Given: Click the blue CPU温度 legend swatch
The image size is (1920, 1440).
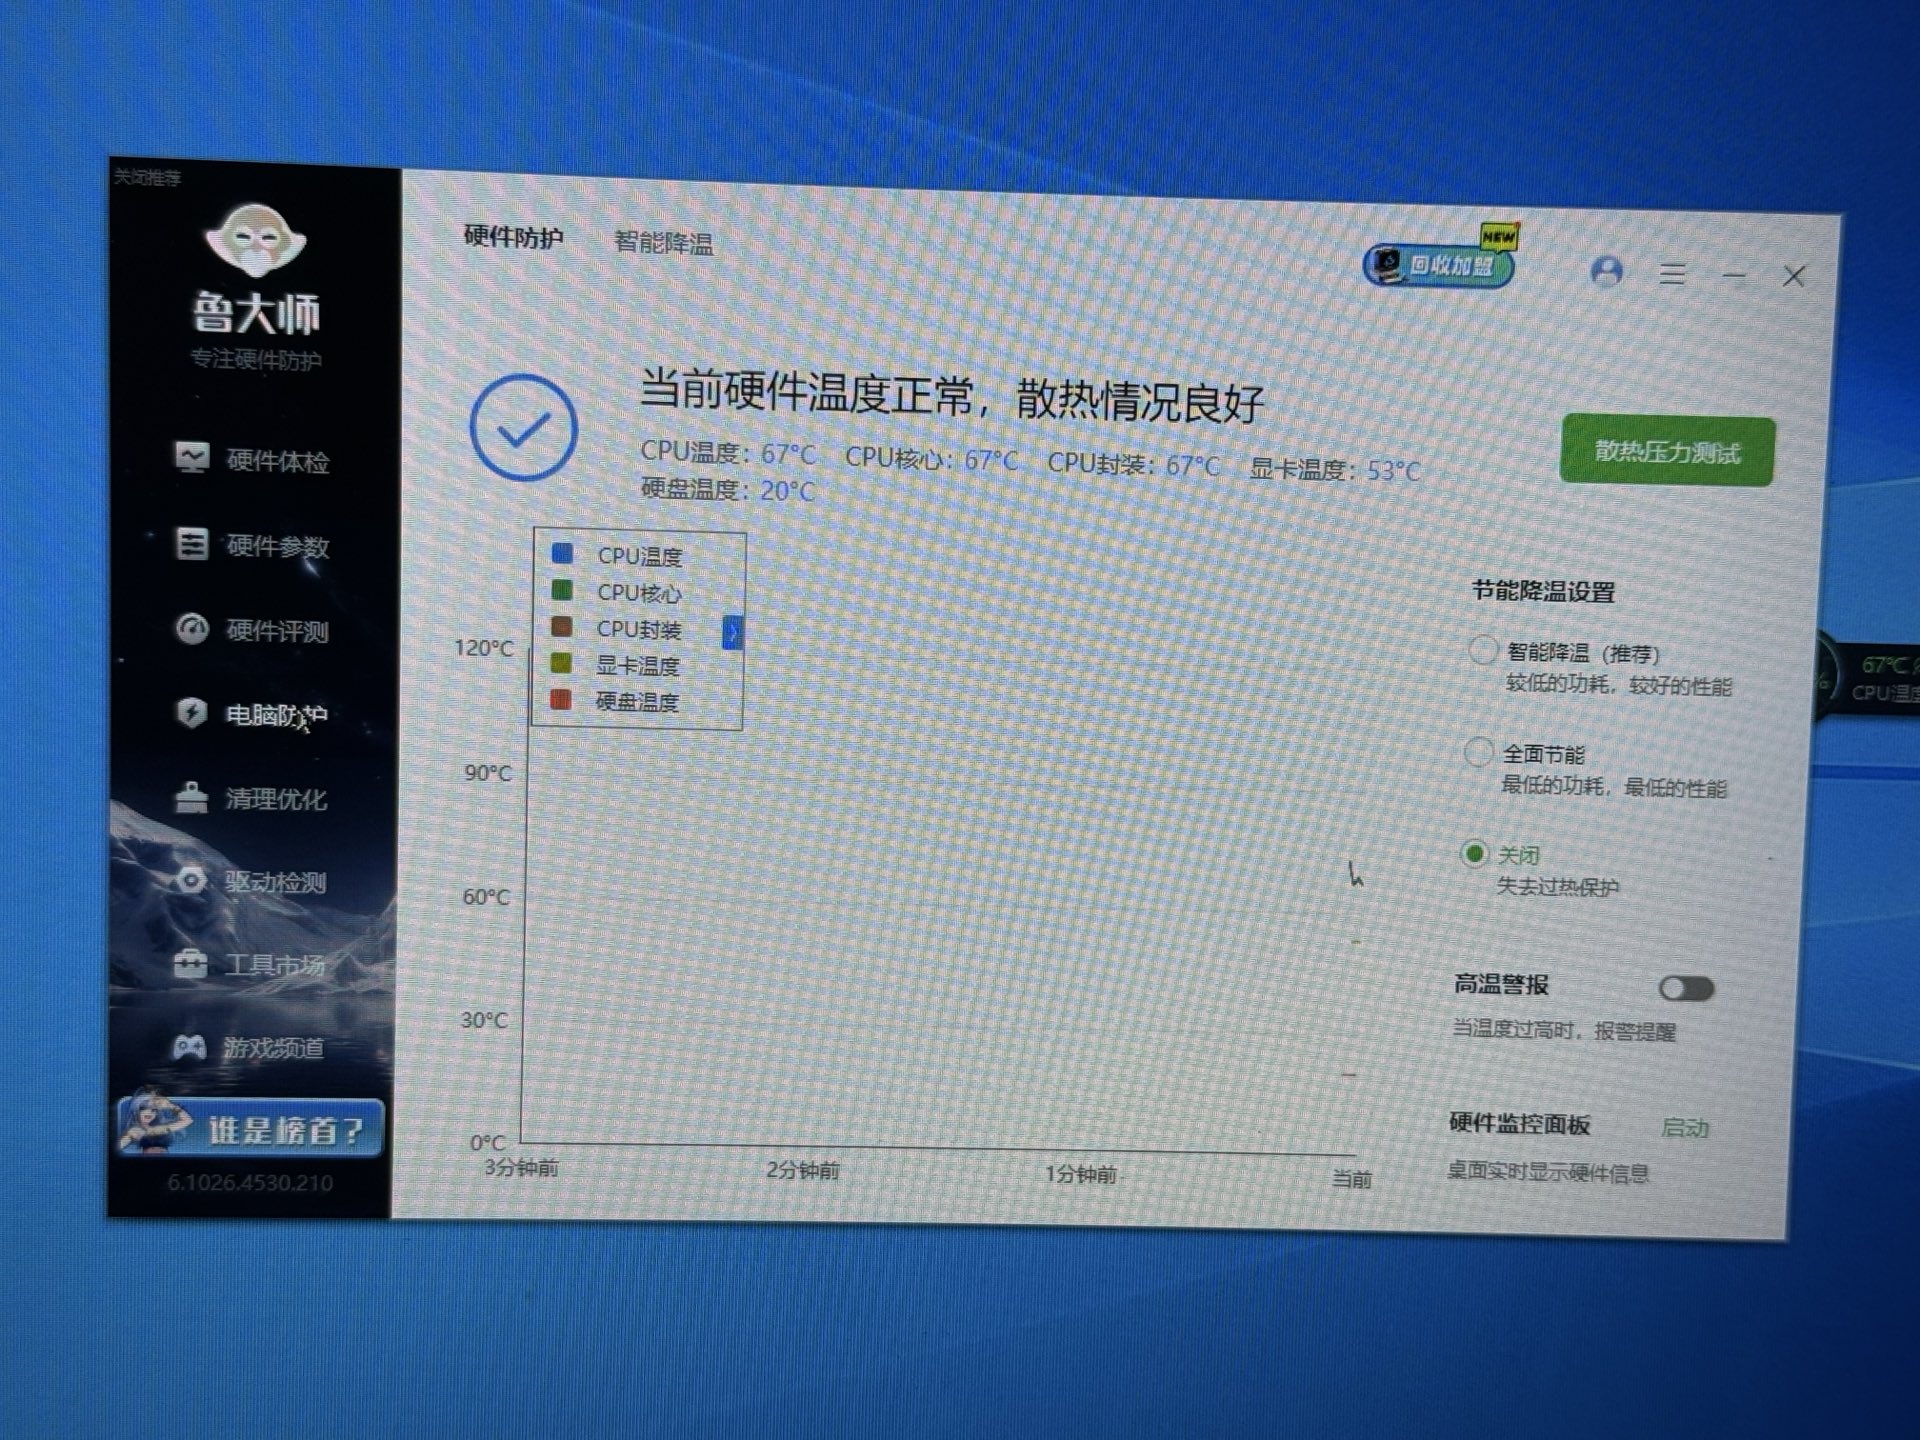Looking at the screenshot, I should 562,553.
